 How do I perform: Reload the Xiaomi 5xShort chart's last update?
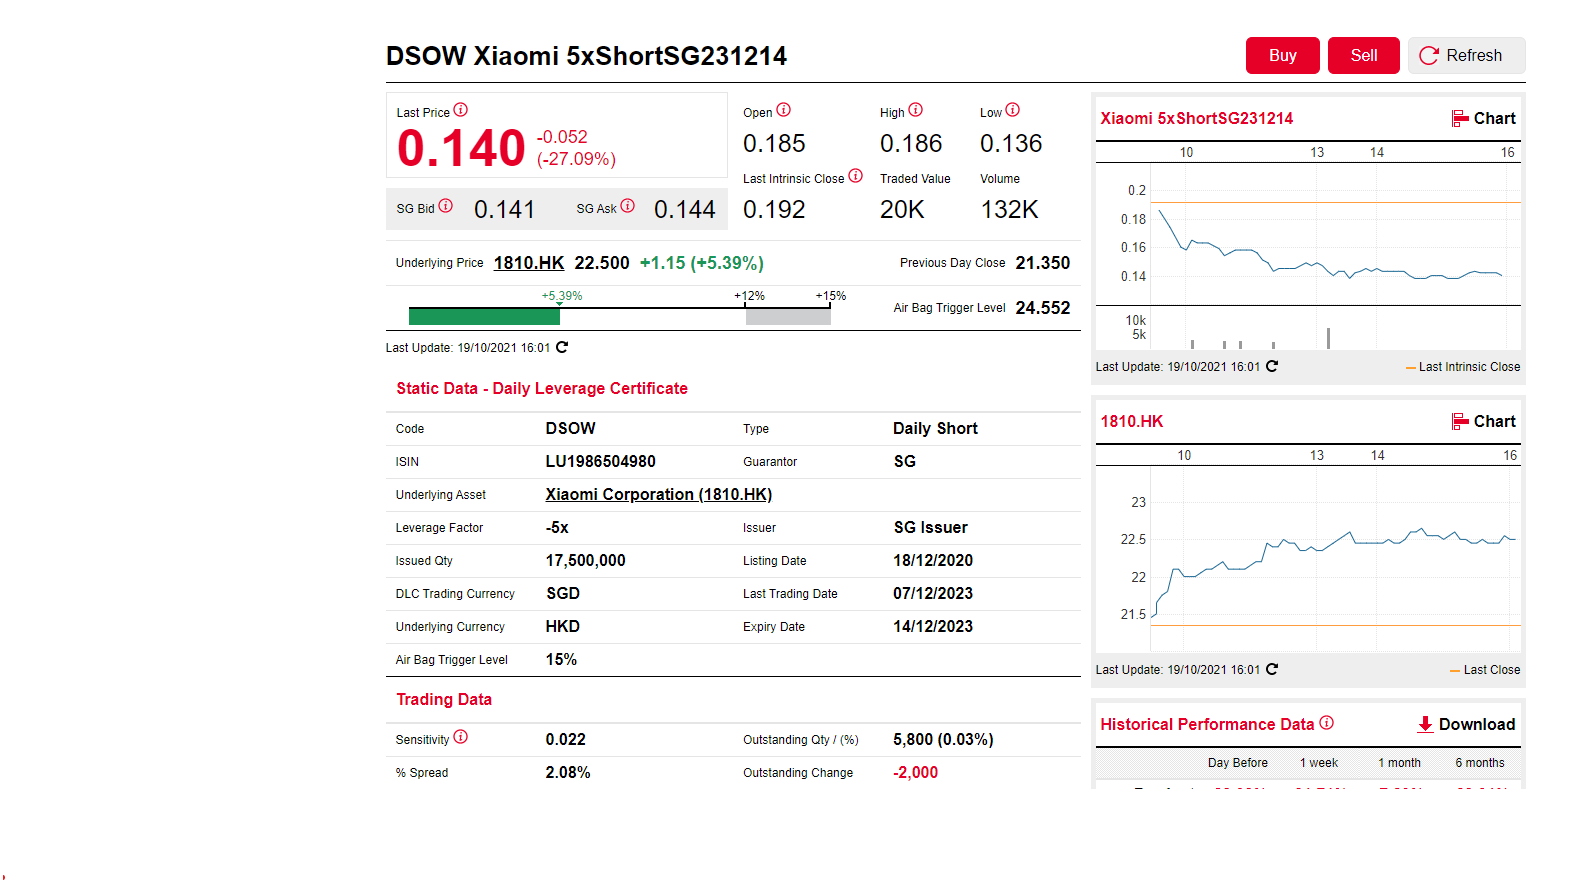click(1272, 366)
